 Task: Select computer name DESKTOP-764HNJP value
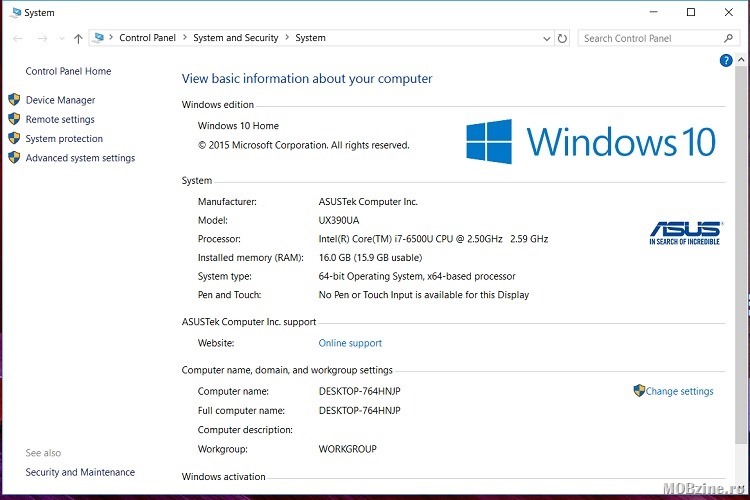[x=360, y=391]
